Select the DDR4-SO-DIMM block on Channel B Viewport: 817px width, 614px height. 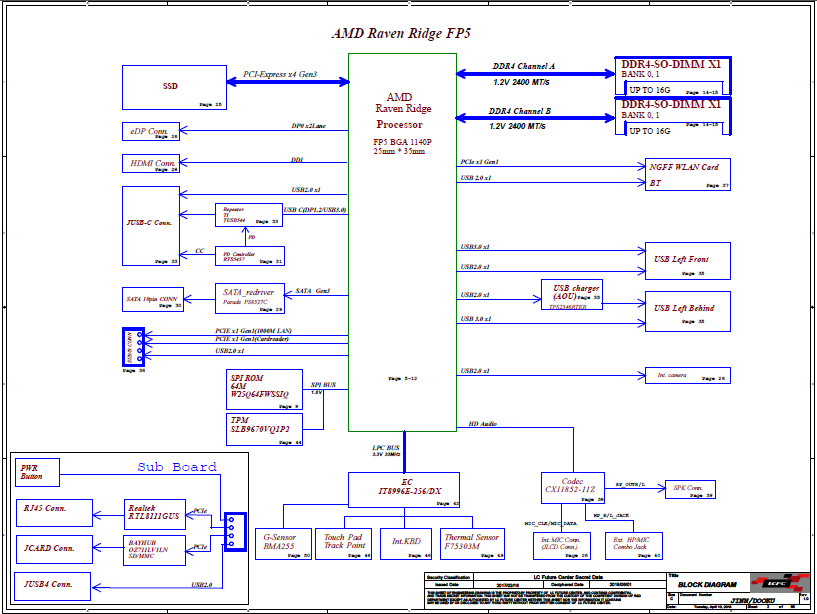[673, 116]
